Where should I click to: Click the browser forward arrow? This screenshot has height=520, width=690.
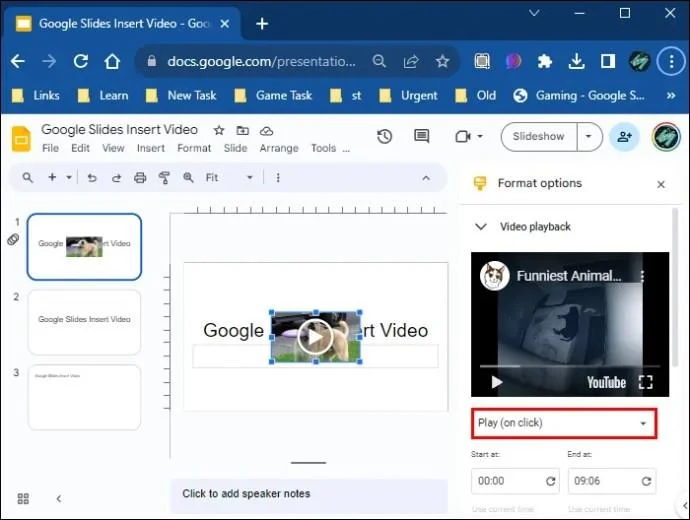coord(49,61)
